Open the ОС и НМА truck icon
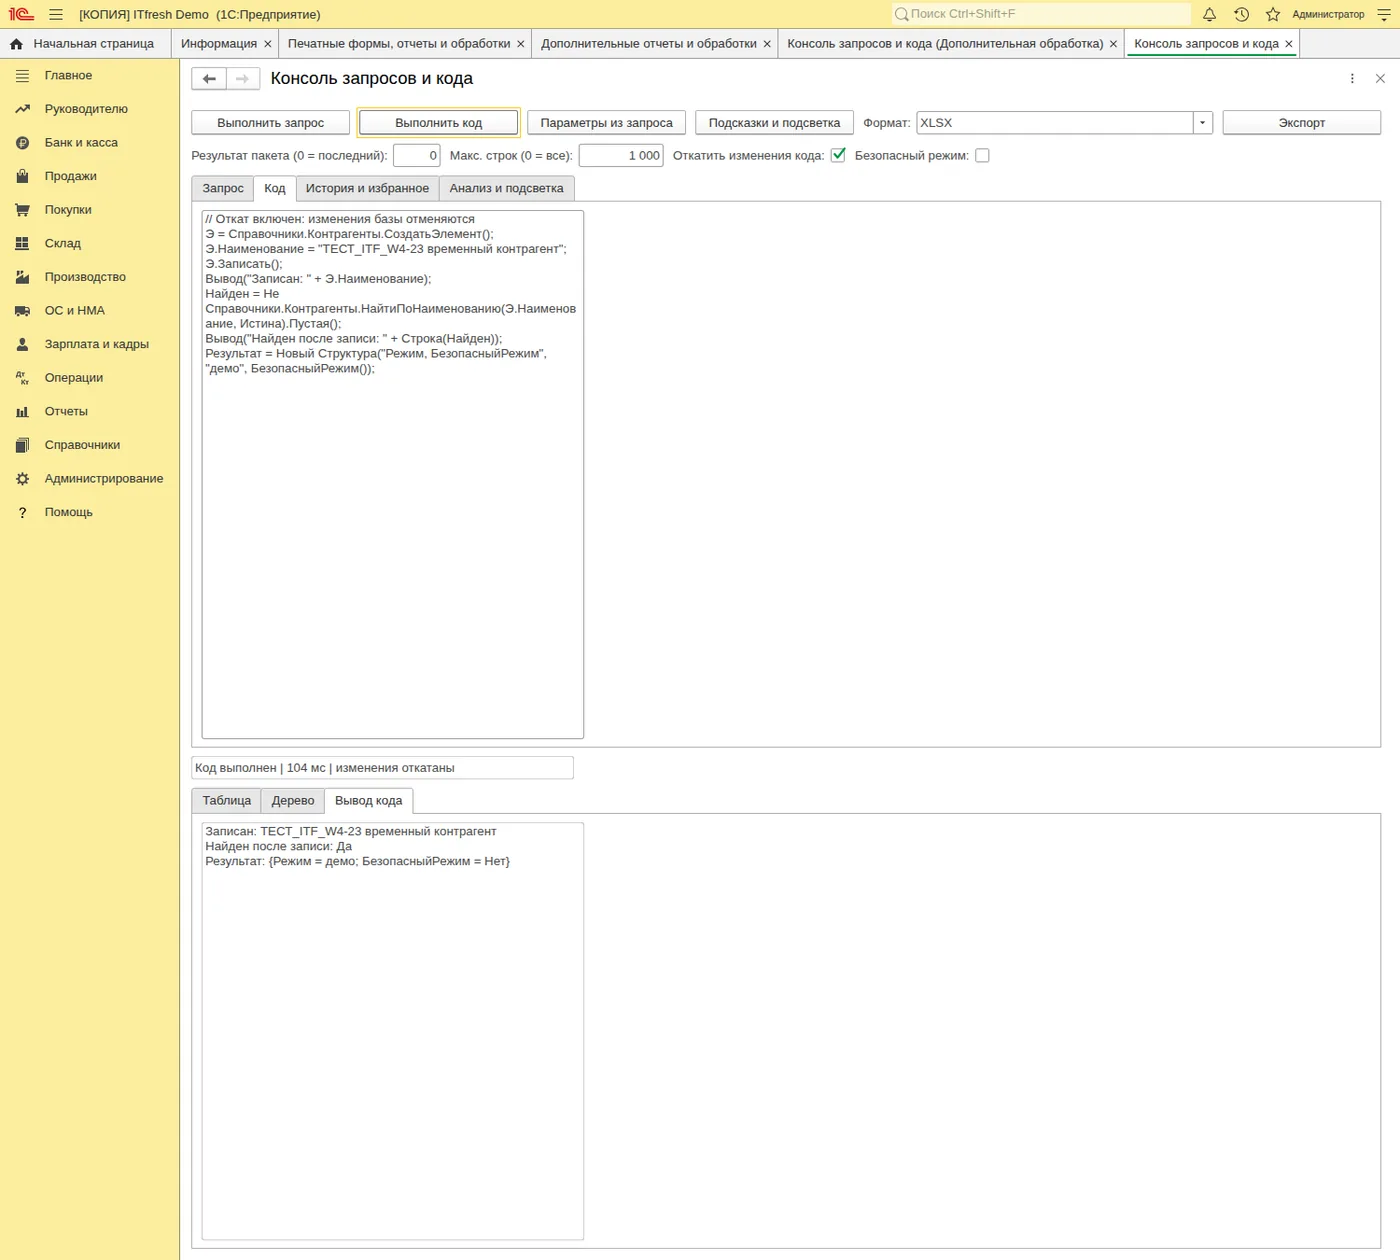Viewport: 1400px width, 1260px height. coord(22,311)
